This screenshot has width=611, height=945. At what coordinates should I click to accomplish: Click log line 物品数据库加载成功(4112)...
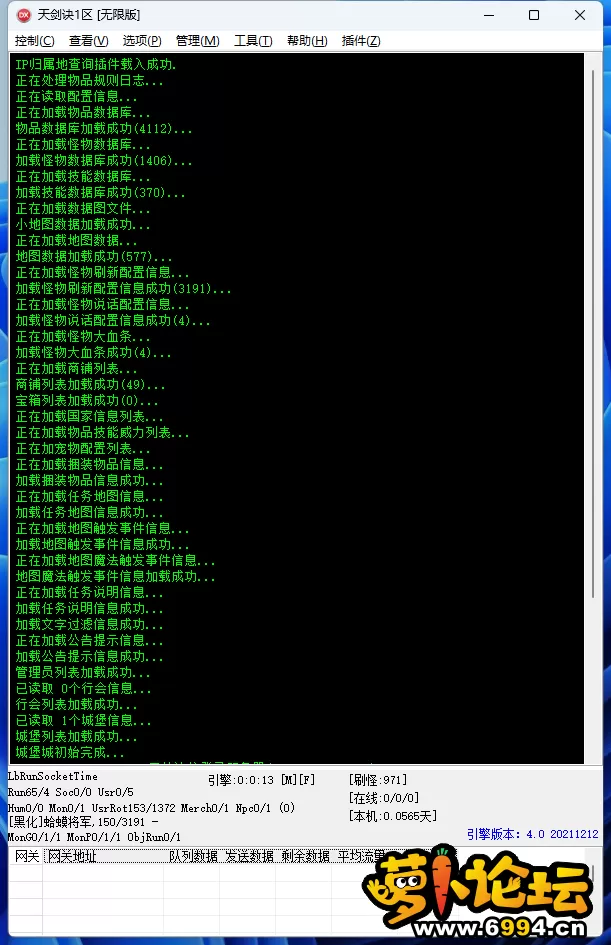point(104,128)
